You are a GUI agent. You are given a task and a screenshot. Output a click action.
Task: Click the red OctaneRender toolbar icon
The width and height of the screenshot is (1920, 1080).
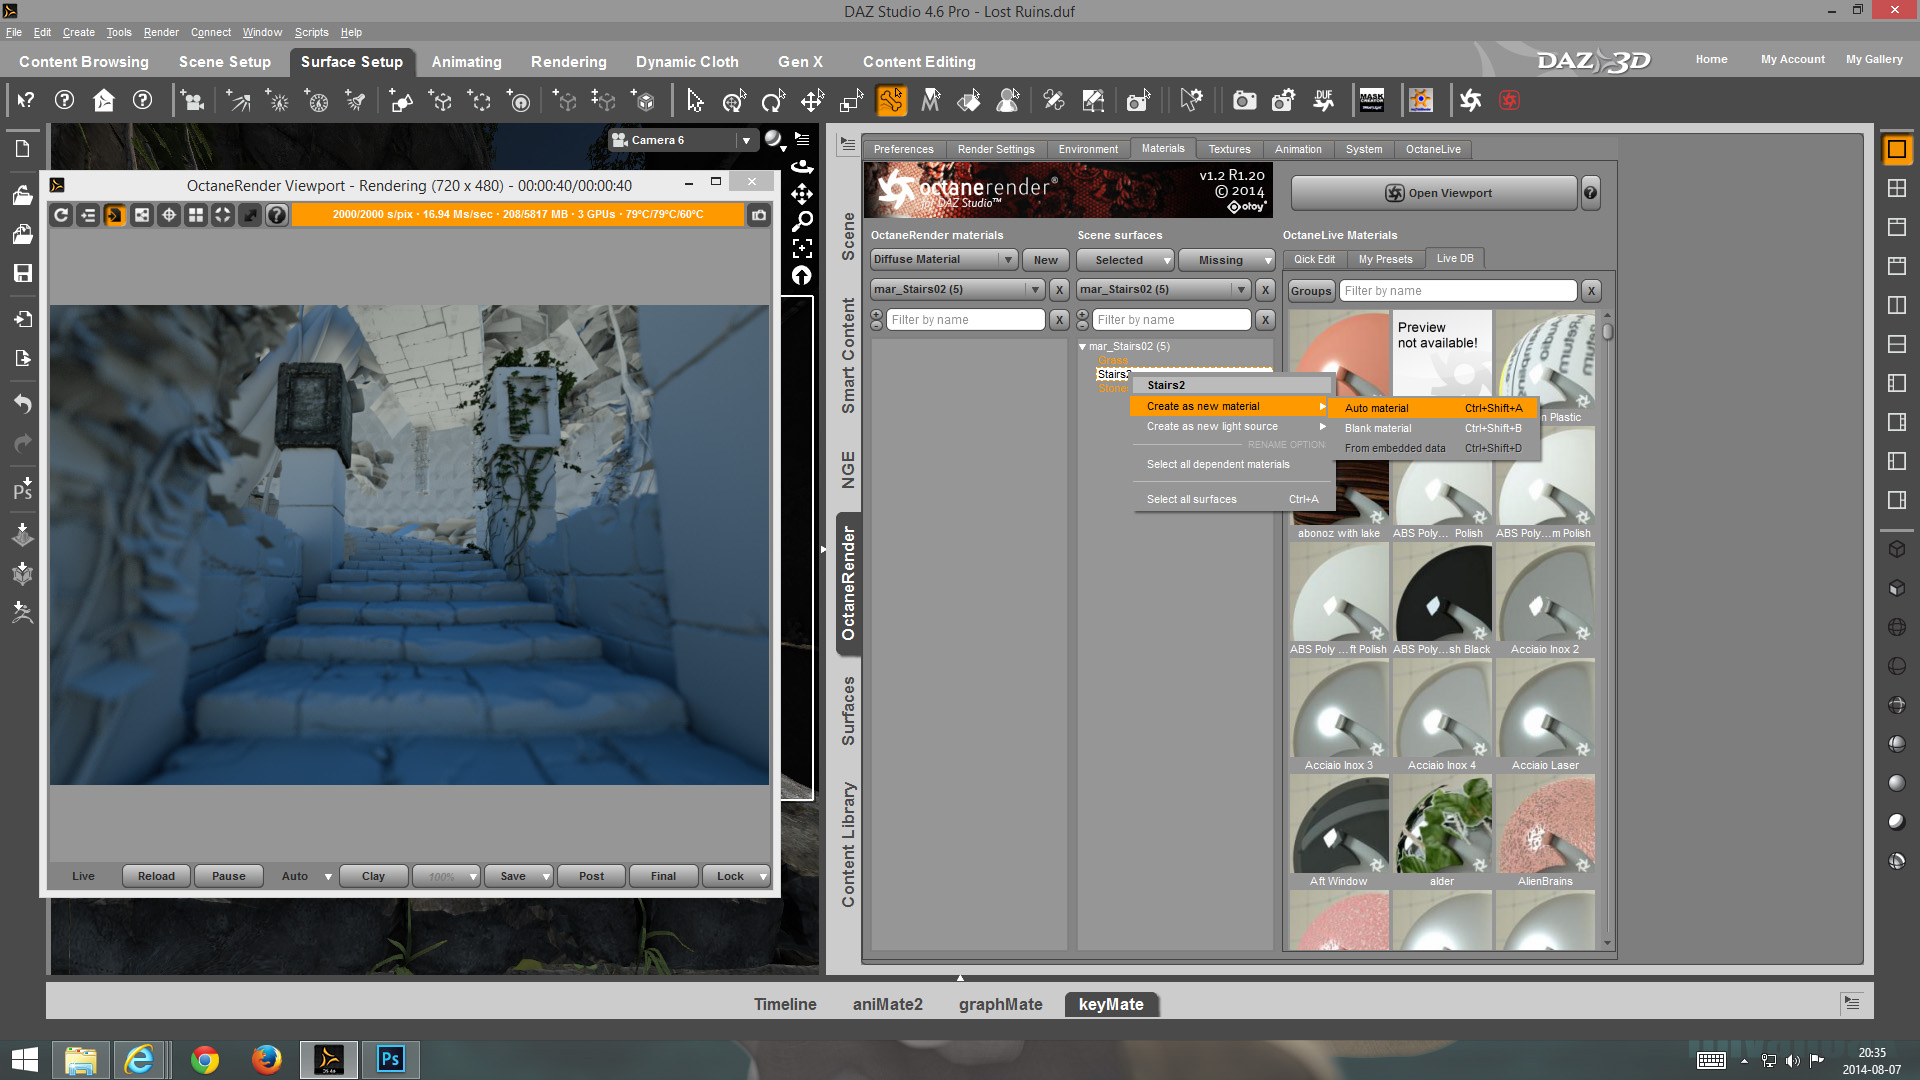point(1509,100)
